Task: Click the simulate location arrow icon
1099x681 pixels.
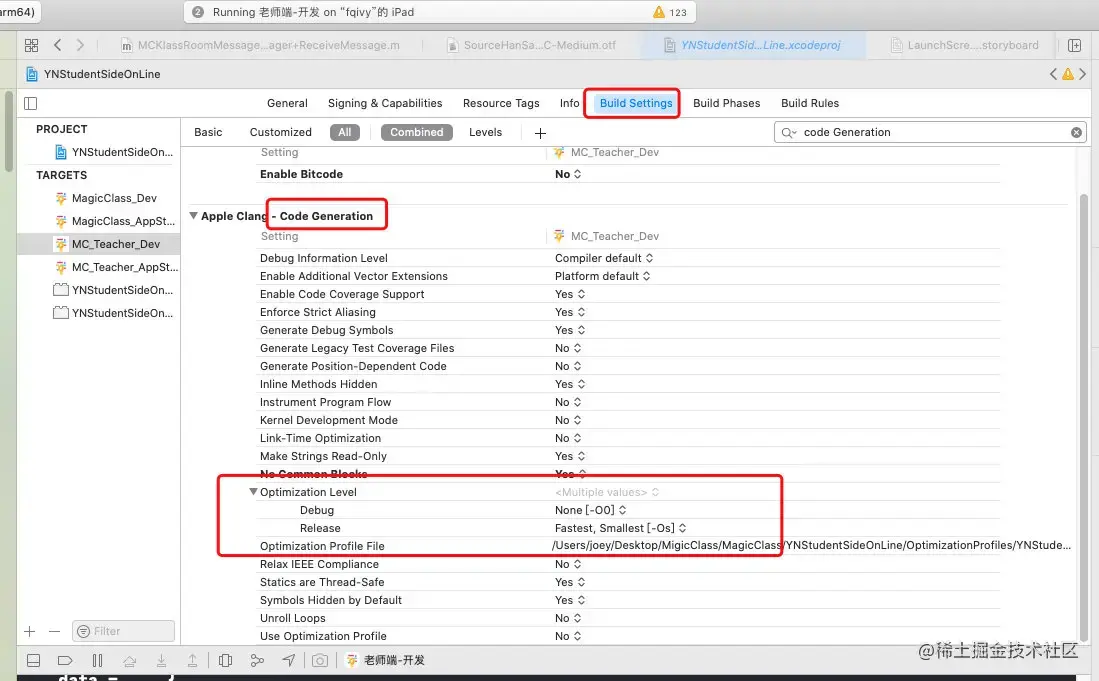Action: click(289, 660)
